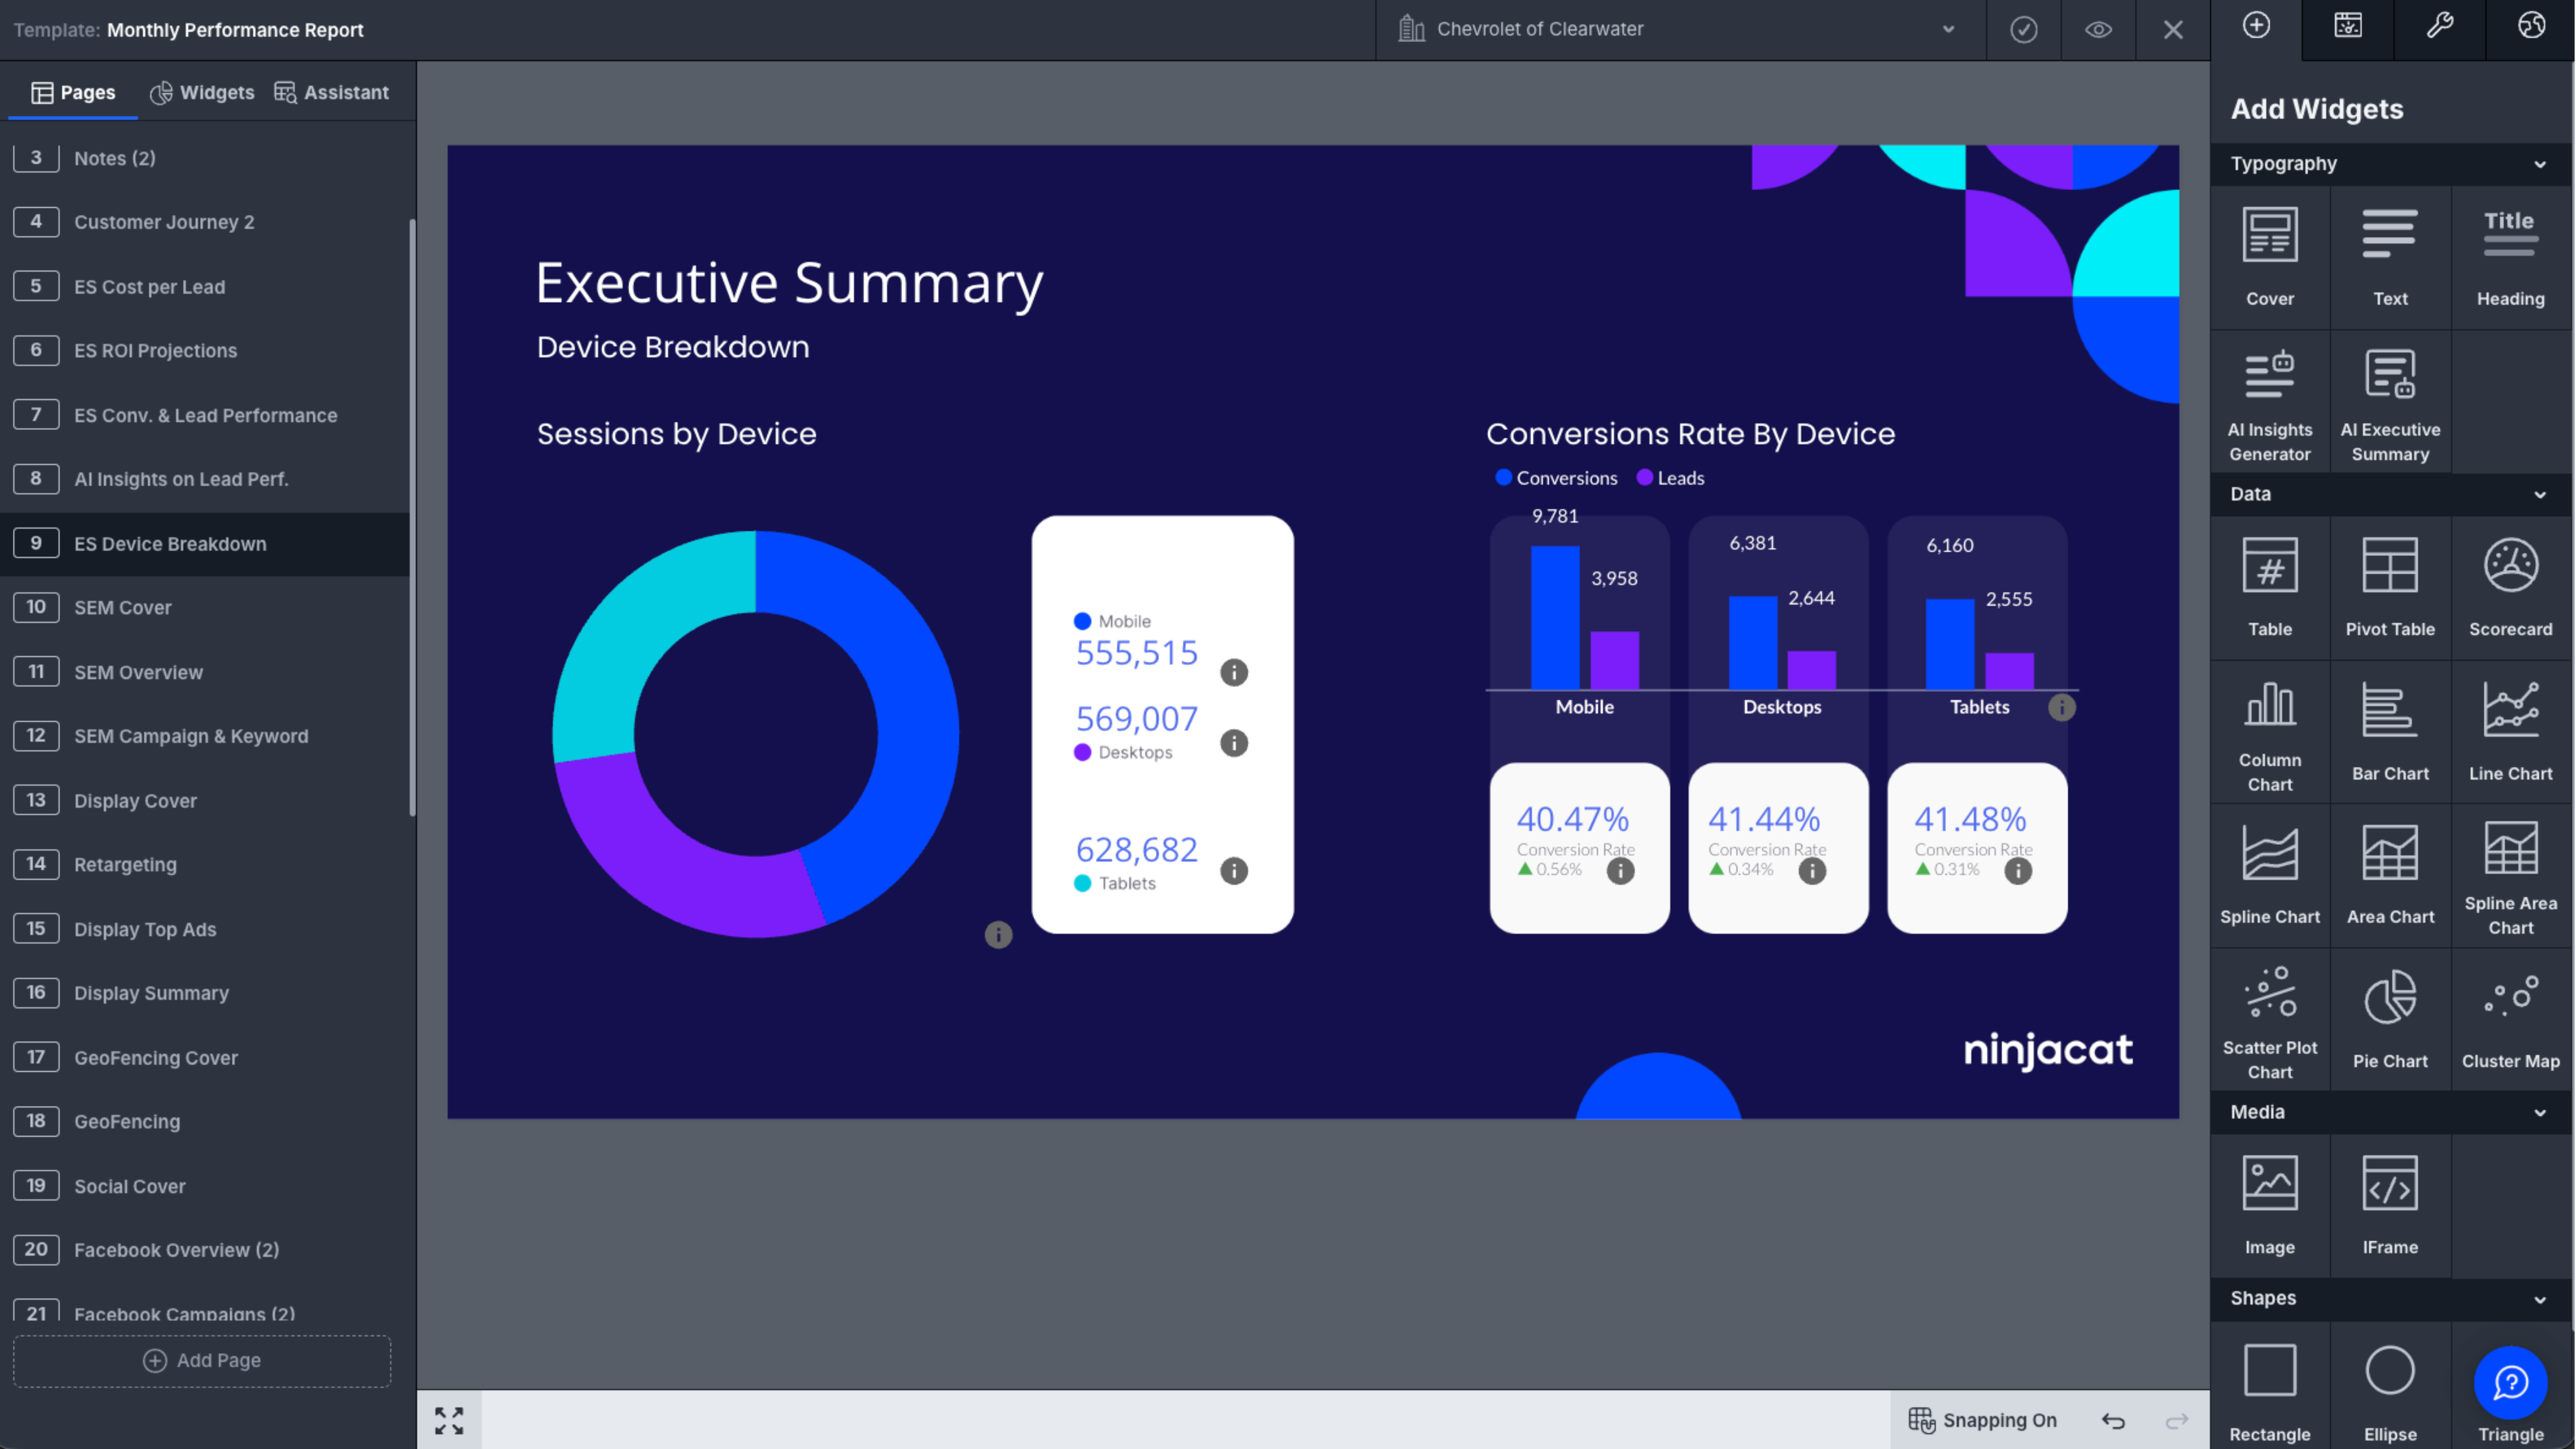Open the SEM Overview page
This screenshot has height=1449, width=2576.
pyautogui.click(x=138, y=672)
